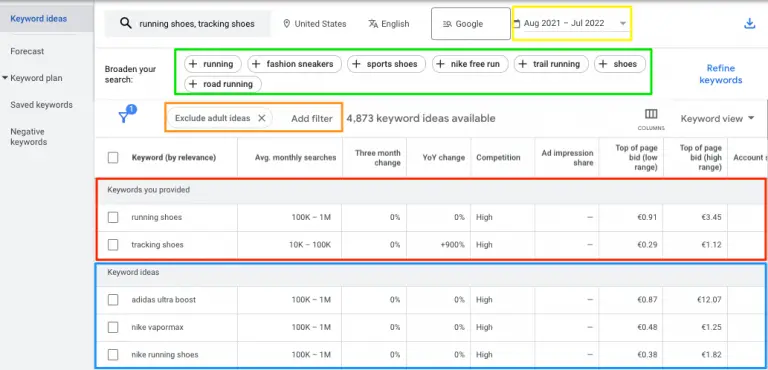
Task: Open the date range dropdown arrow
Action: pos(623,24)
